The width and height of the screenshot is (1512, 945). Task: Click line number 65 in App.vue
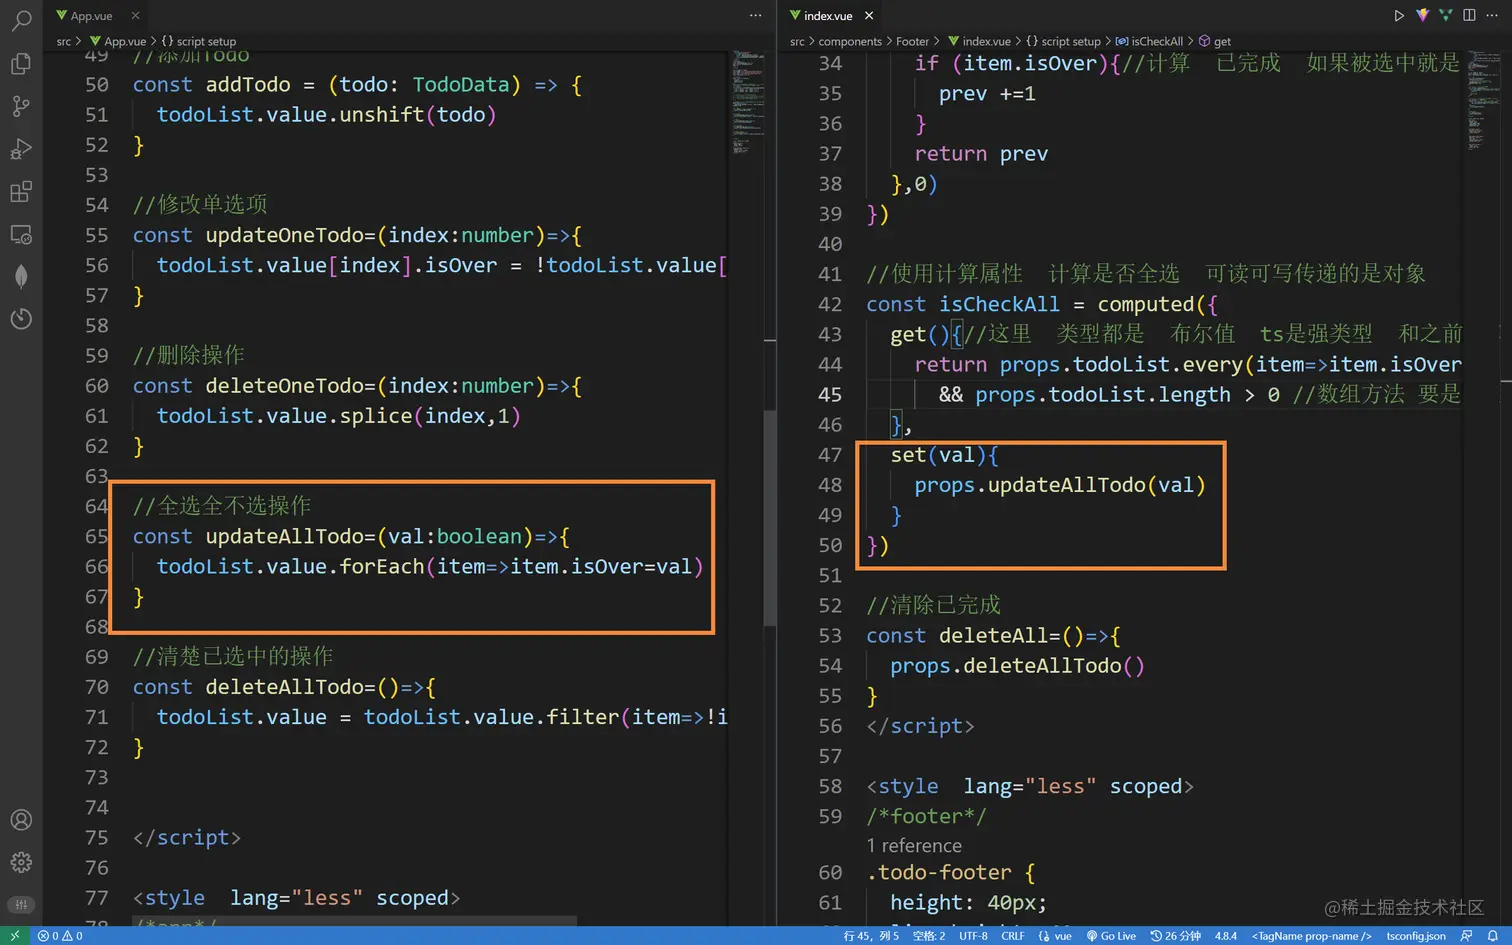[97, 536]
